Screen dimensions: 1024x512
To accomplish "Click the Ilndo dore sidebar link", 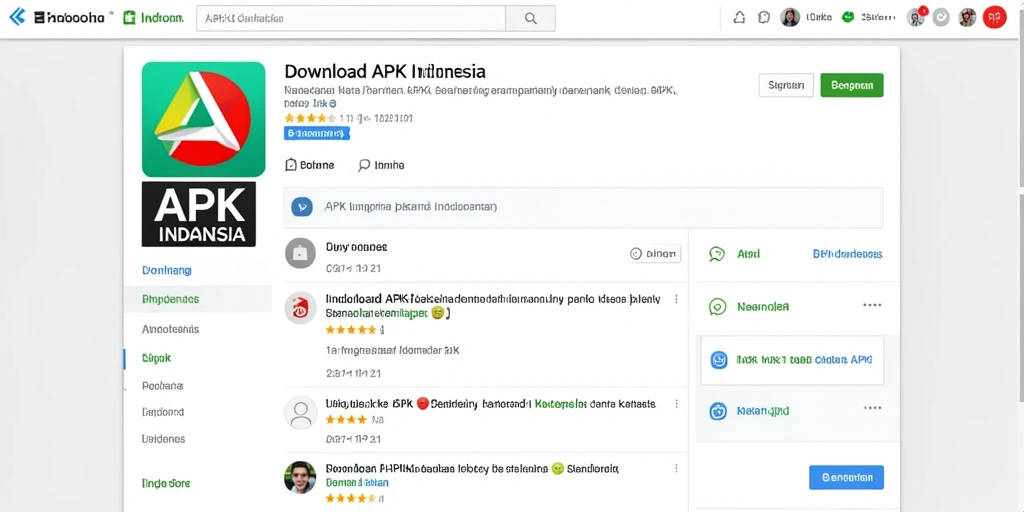I will pos(166,483).
